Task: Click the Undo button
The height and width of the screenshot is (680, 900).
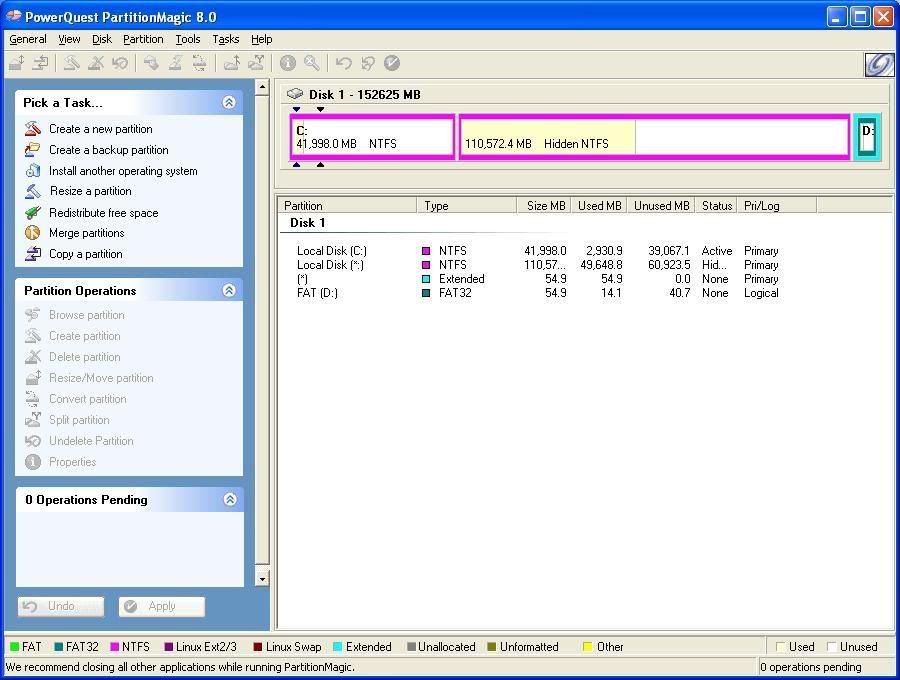Action: [61, 606]
